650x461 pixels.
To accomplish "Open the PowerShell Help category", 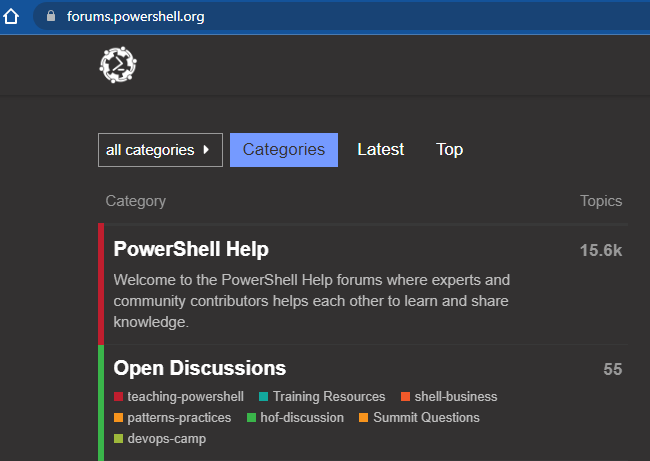I will [x=191, y=249].
